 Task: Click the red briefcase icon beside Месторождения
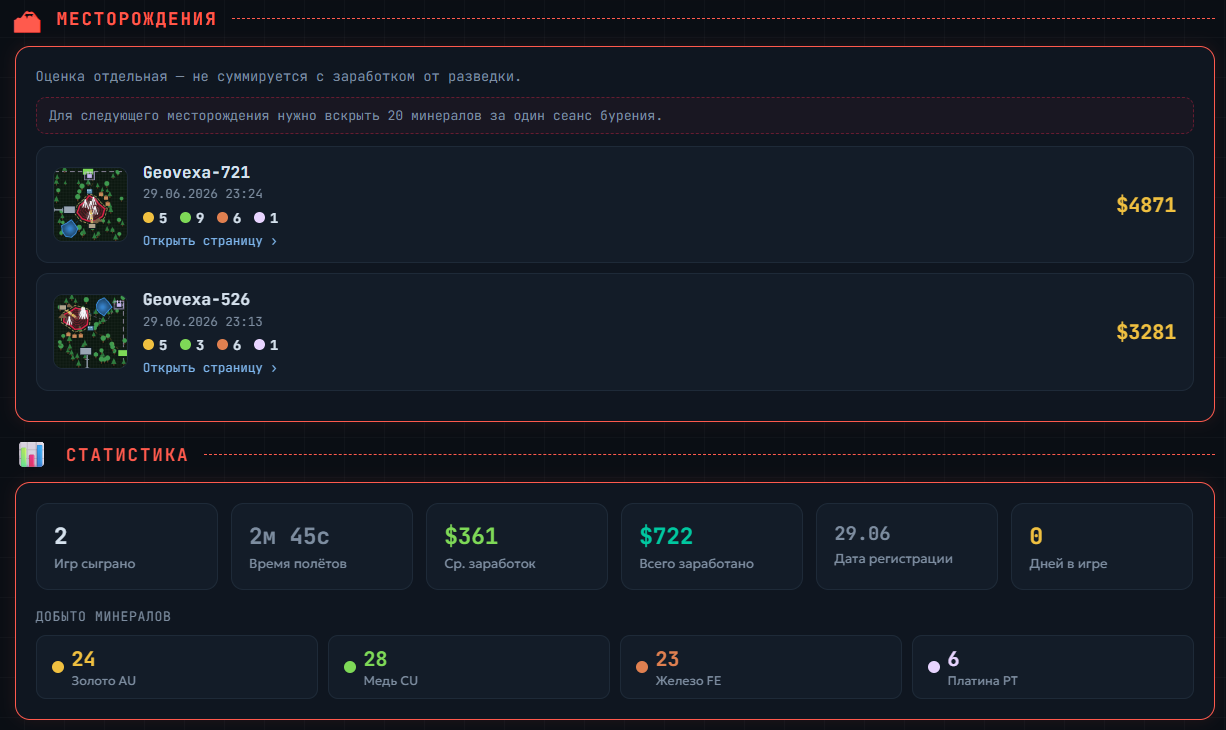(28, 19)
